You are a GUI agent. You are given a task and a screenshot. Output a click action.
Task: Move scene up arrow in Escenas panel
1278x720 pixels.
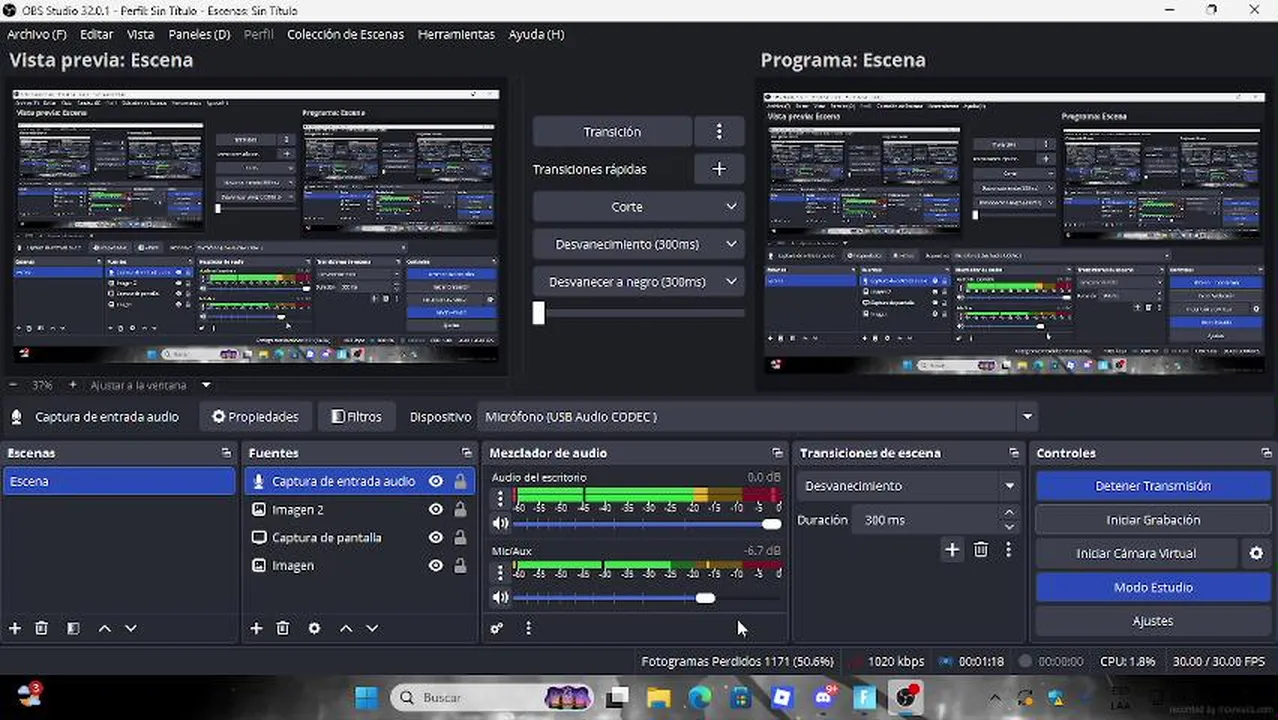(104, 628)
